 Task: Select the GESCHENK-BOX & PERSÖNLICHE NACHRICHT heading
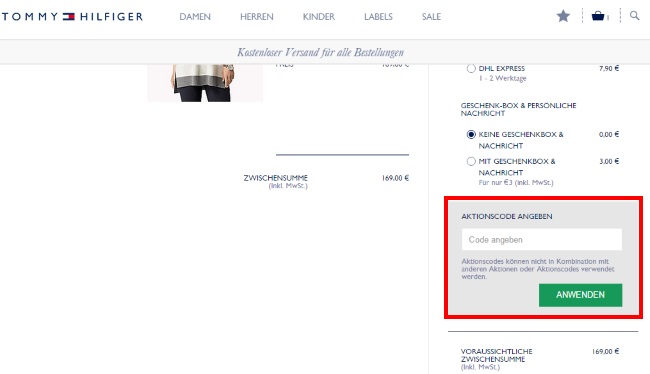click(519, 109)
